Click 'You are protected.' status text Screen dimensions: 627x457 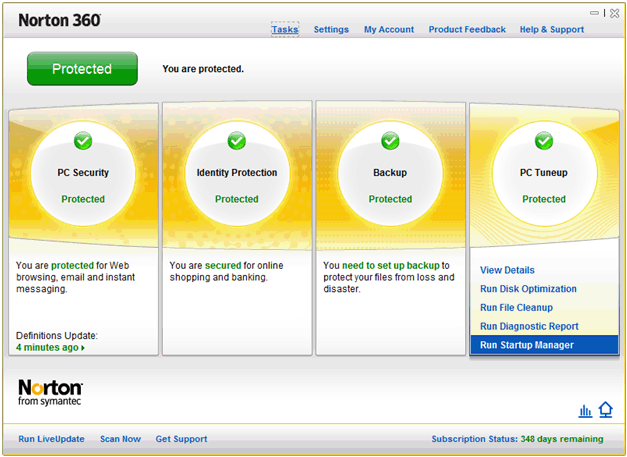(203, 69)
